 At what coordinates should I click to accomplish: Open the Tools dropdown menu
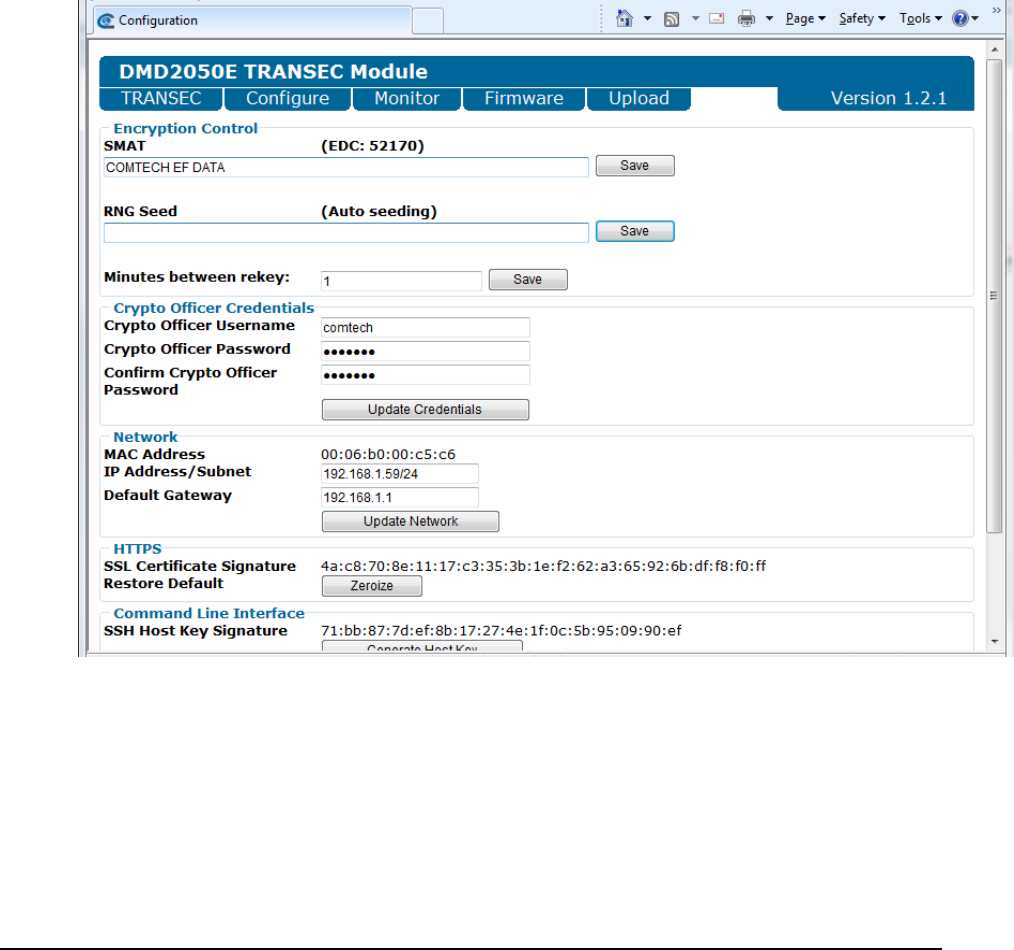pyautogui.click(x=920, y=19)
